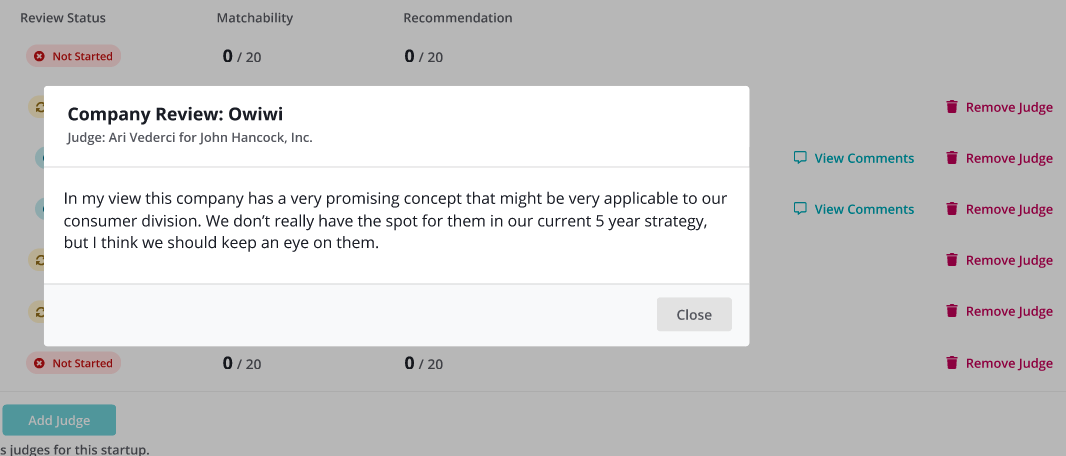This screenshot has height=456, width=1066.
Task: Click the Matchability column header
Action: point(255,18)
